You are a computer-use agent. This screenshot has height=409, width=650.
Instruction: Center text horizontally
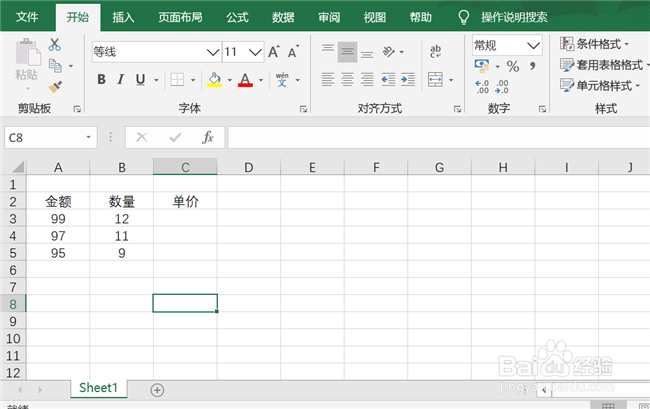(347, 79)
